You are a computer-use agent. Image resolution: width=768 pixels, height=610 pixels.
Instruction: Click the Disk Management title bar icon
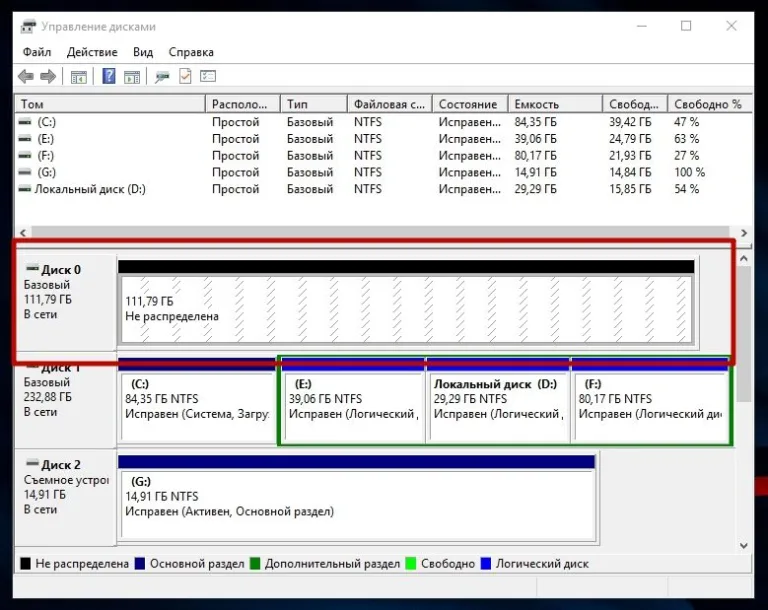coord(28,26)
